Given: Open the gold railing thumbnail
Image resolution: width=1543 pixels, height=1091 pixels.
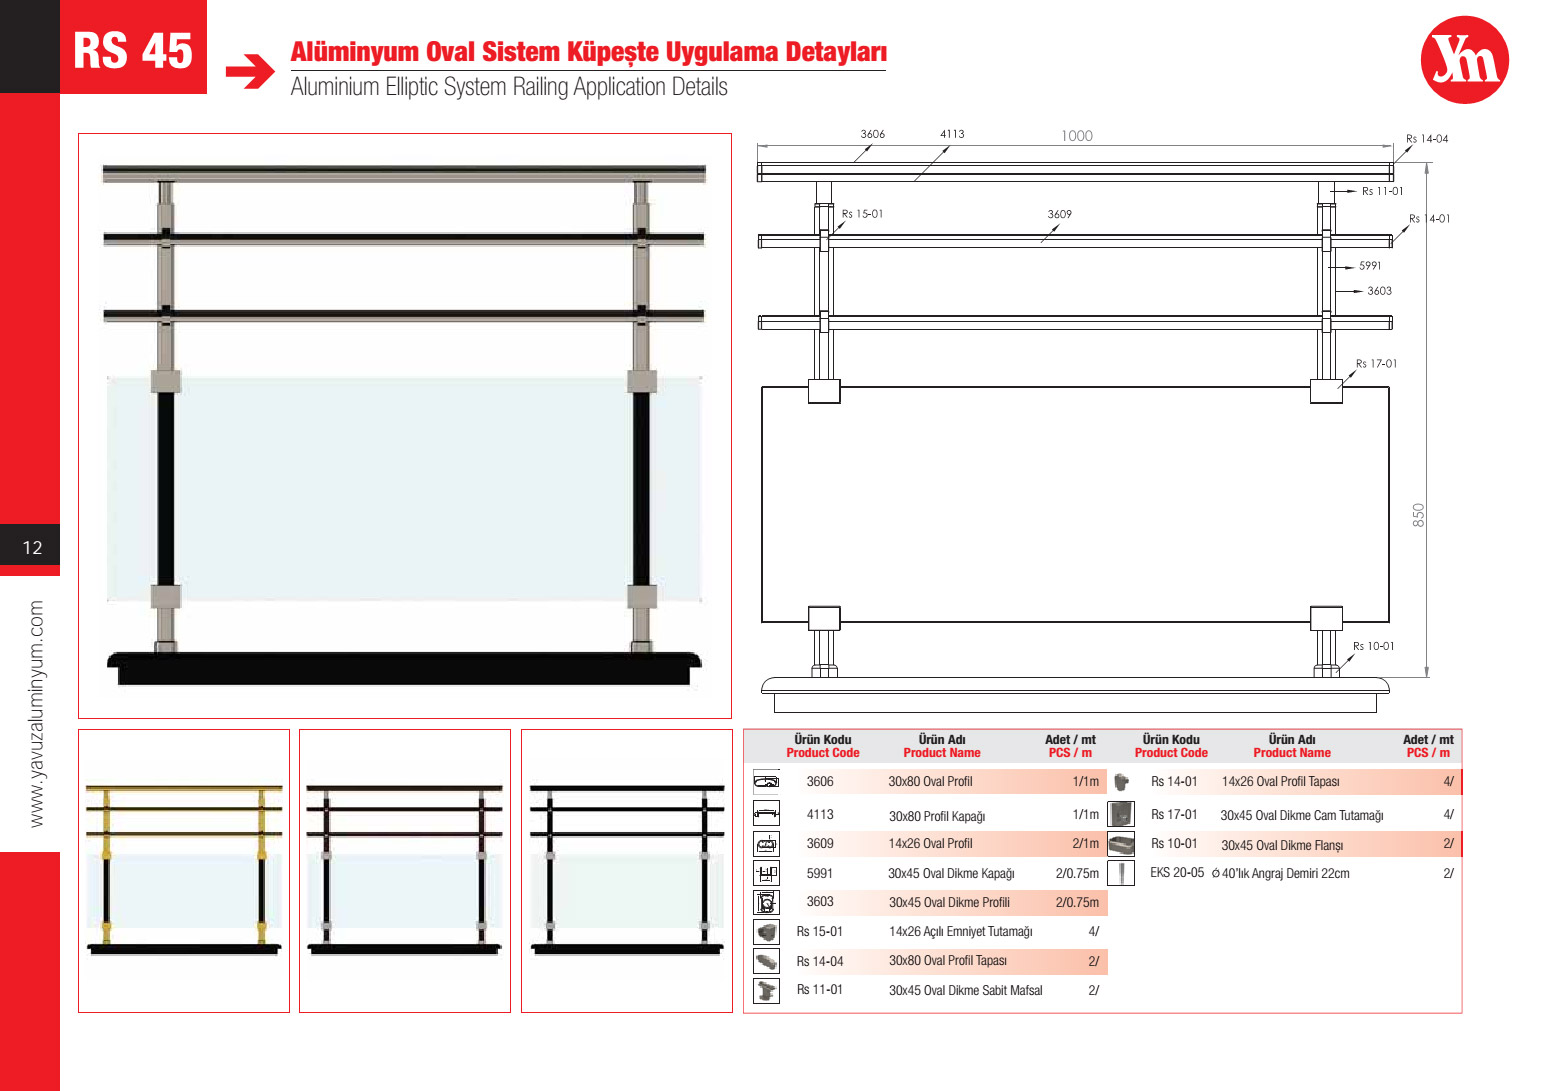Looking at the screenshot, I should pyautogui.click(x=184, y=870).
